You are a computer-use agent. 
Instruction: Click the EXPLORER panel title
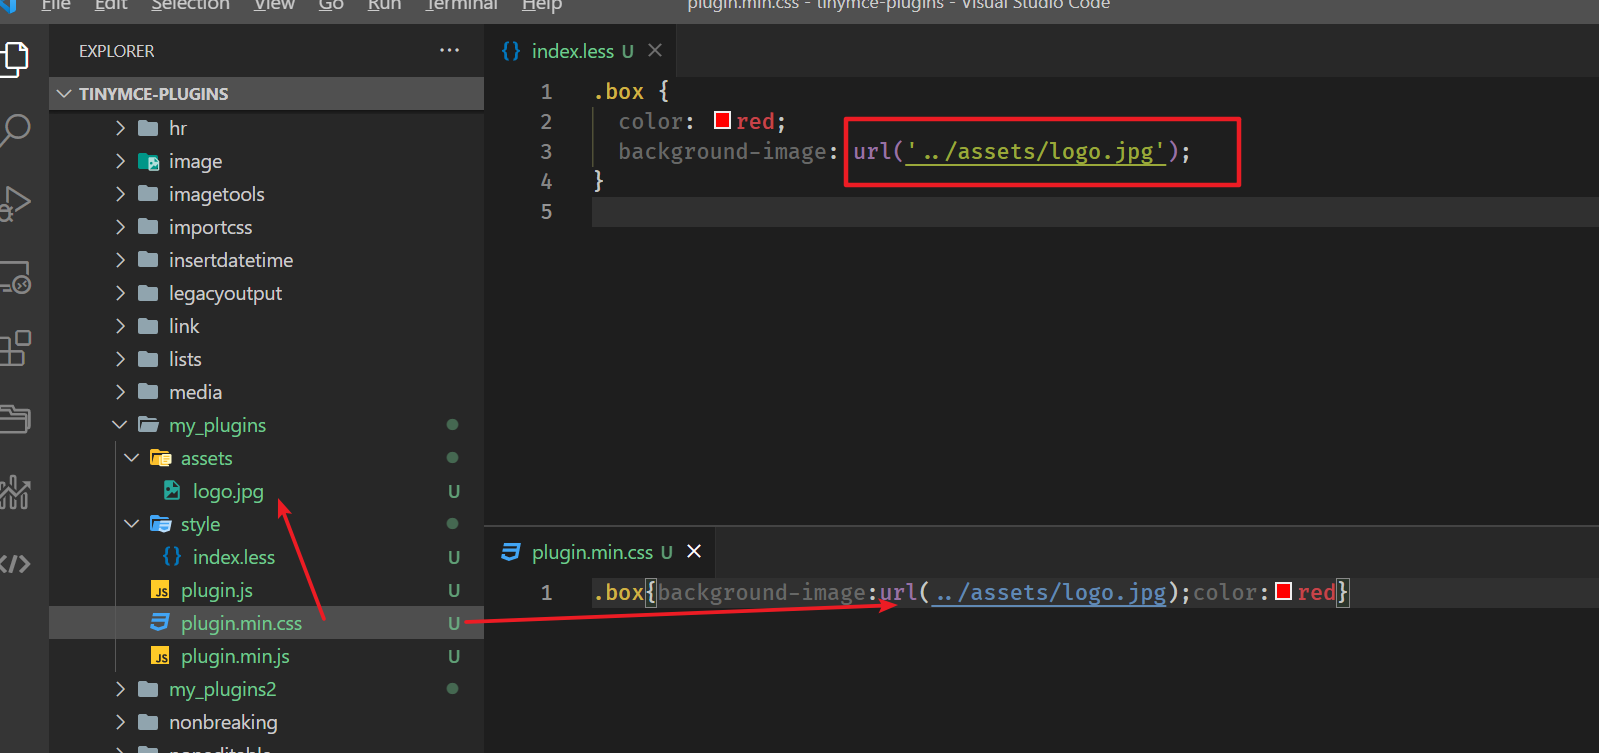[117, 51]
